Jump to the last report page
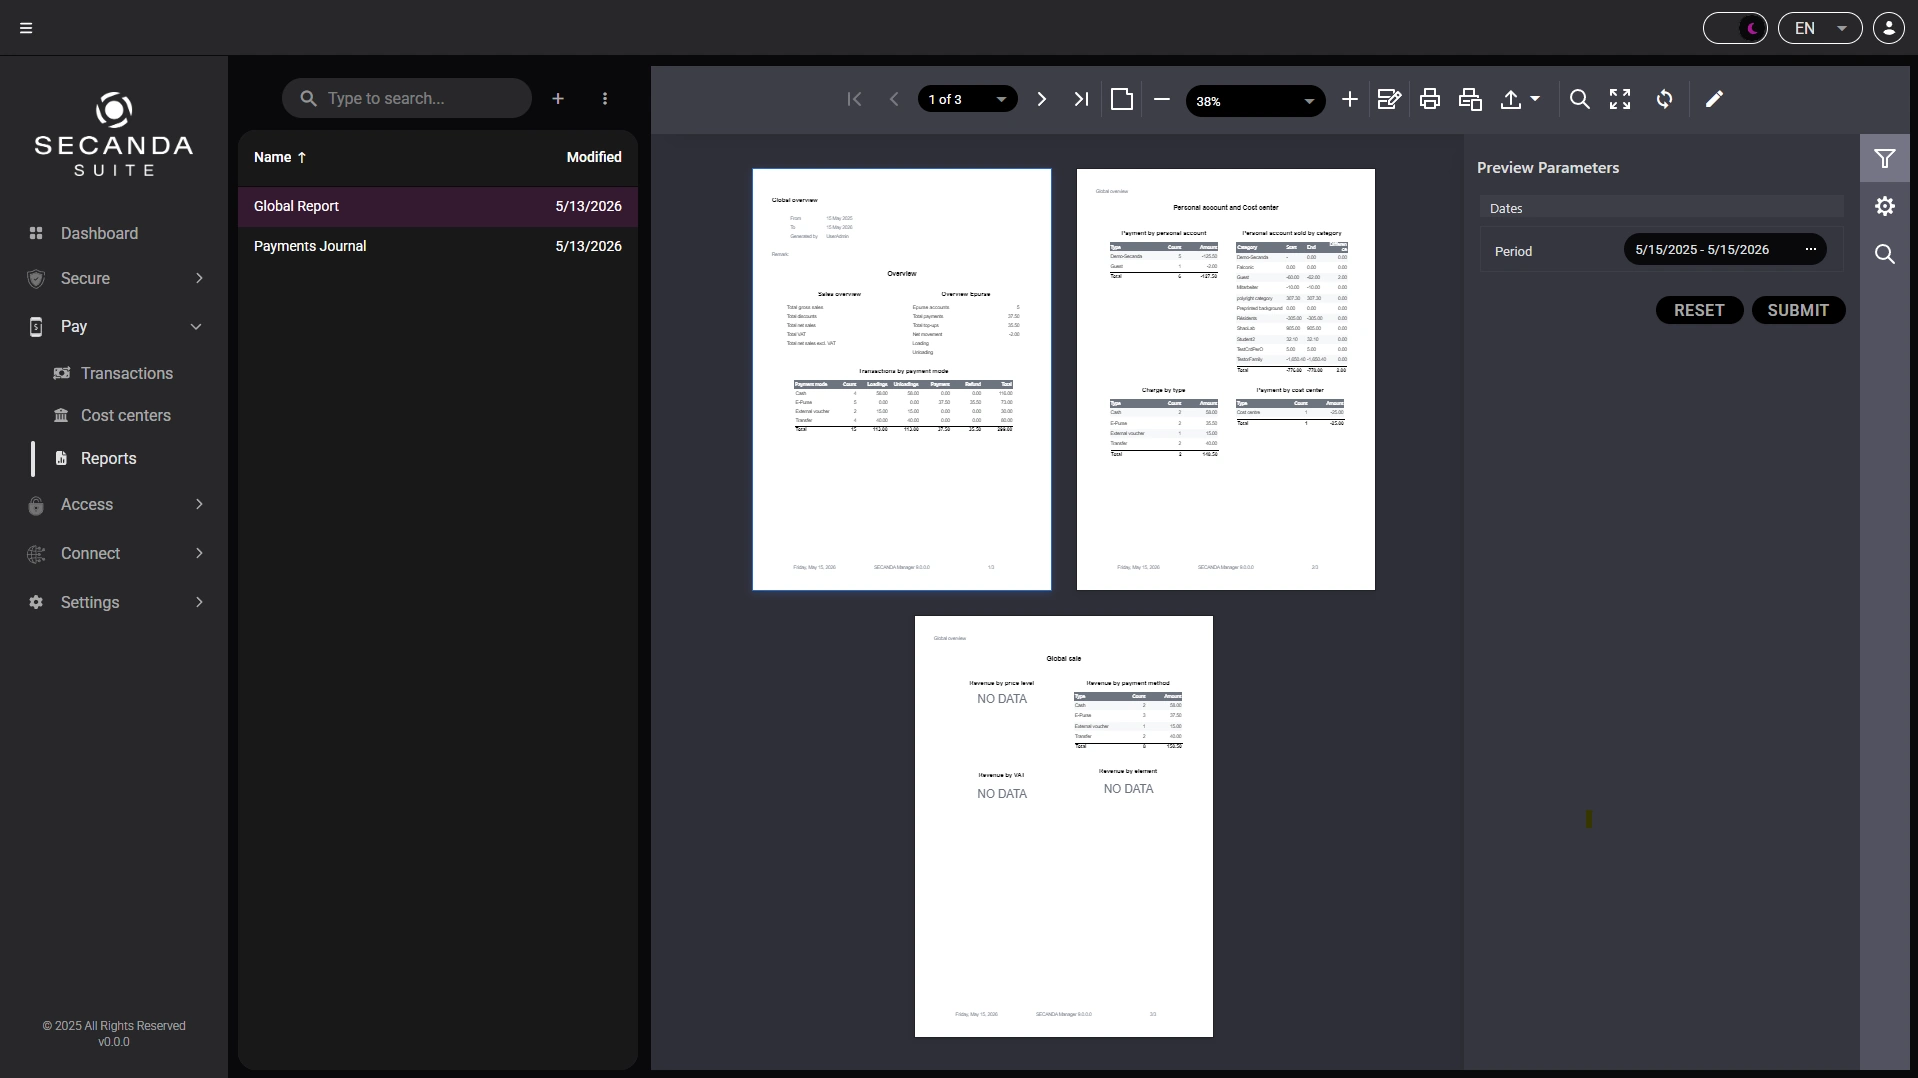This screenshot has height=1078, width=1918. [x=1081, y=99]
